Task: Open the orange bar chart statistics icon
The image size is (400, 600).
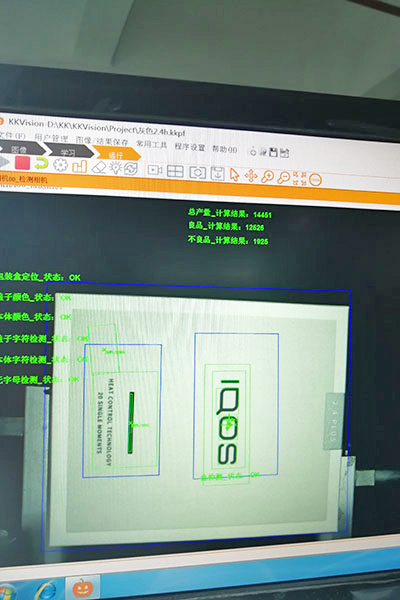Action: point(80,166)
